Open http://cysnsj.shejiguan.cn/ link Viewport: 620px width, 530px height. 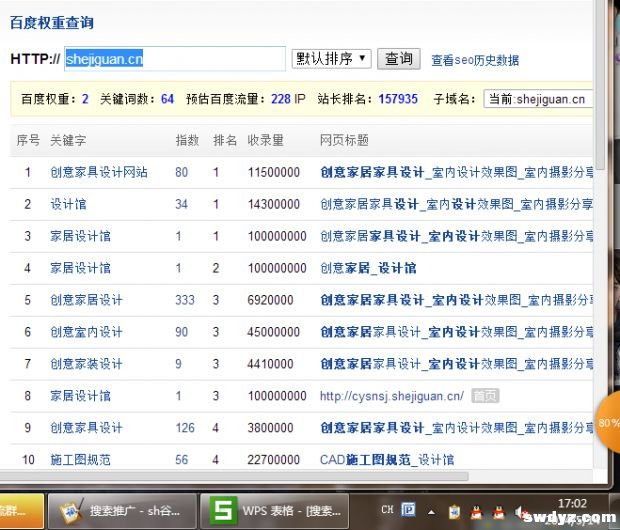coord(392,396)
